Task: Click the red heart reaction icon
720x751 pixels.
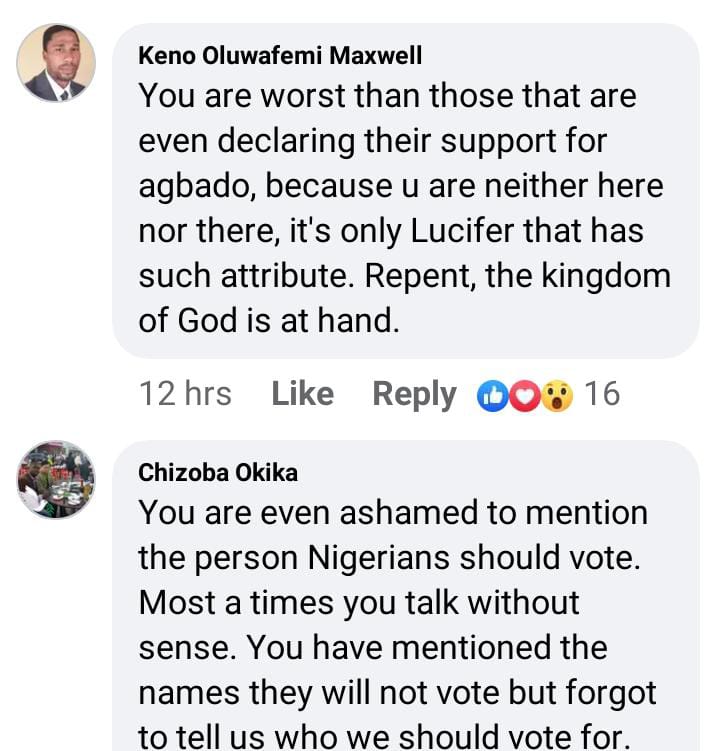Action: 524,395
